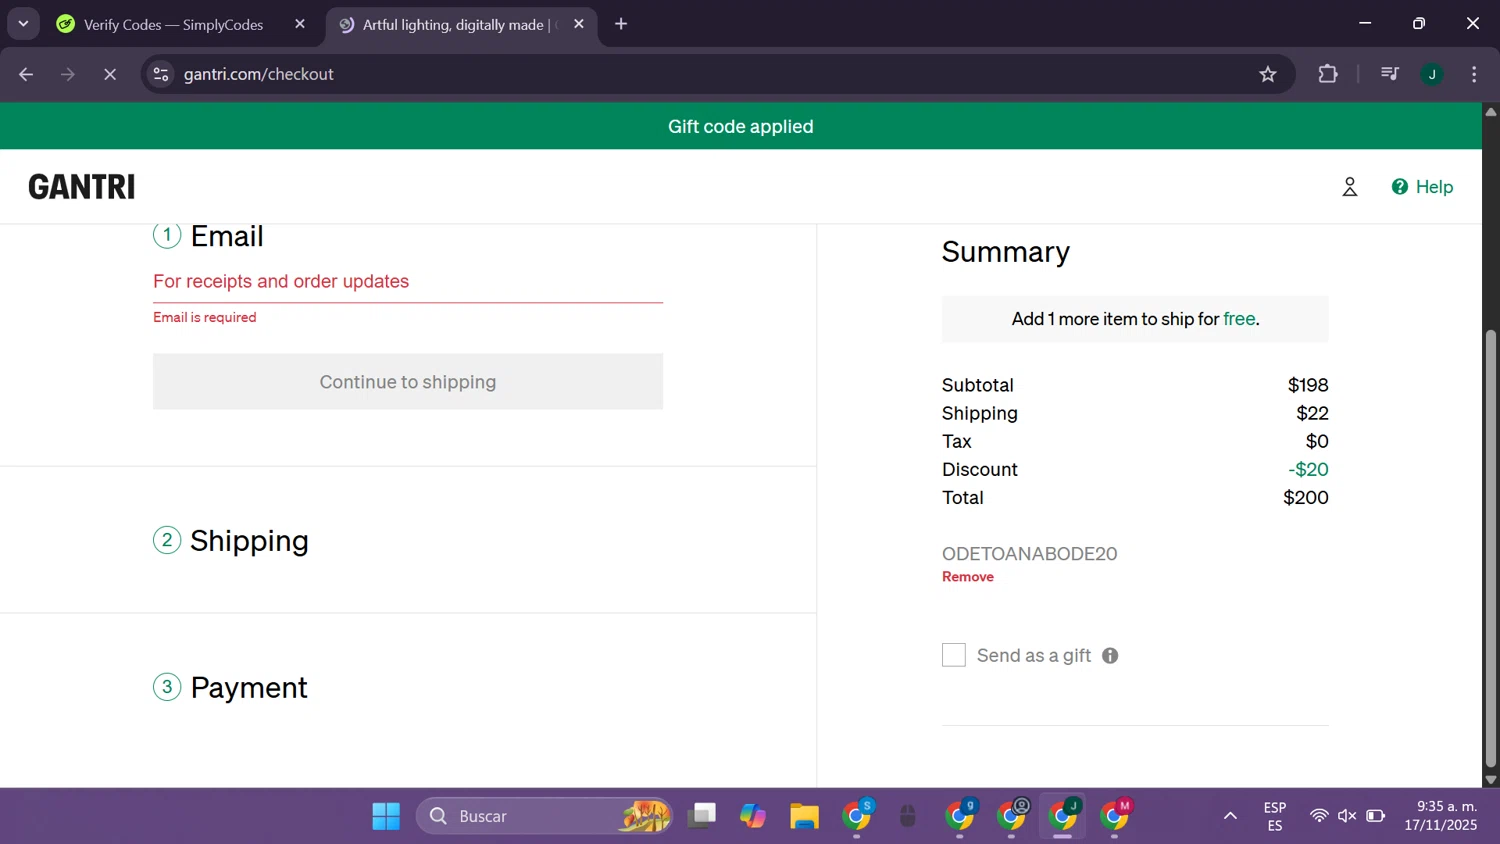The image size is (1500, 844).
Task: Click the ODETOANABODE20 code text
Action: [x=1029, y=554]
